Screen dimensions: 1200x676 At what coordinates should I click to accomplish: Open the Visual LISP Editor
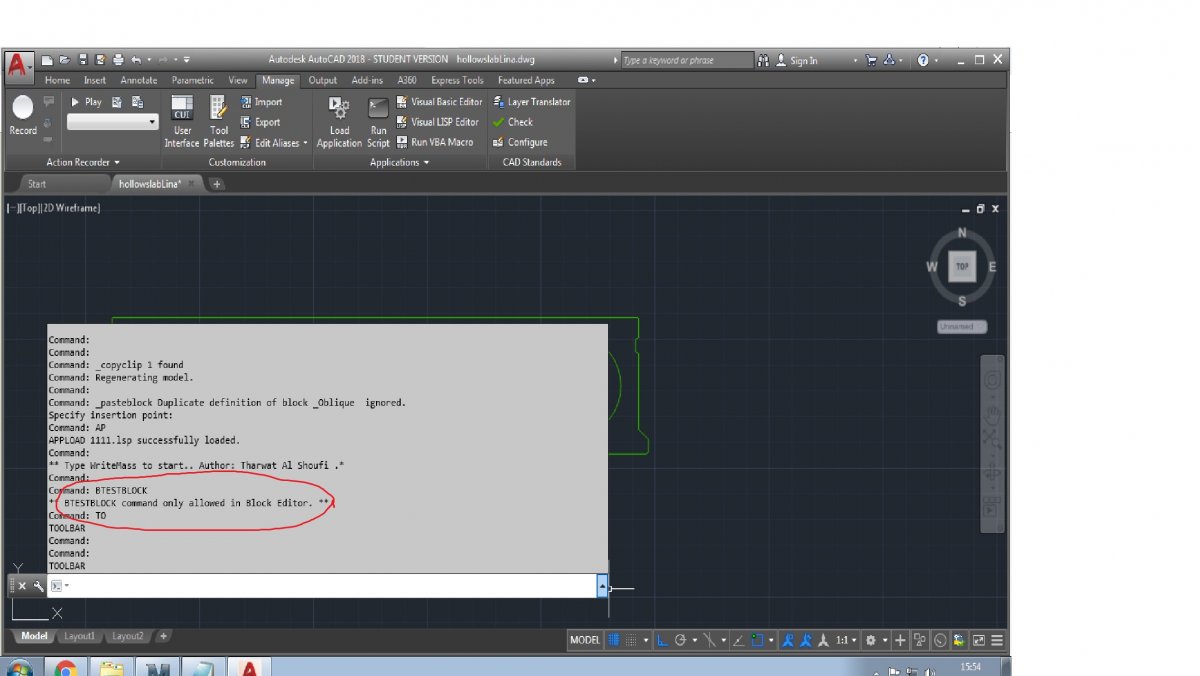point(438,122)
